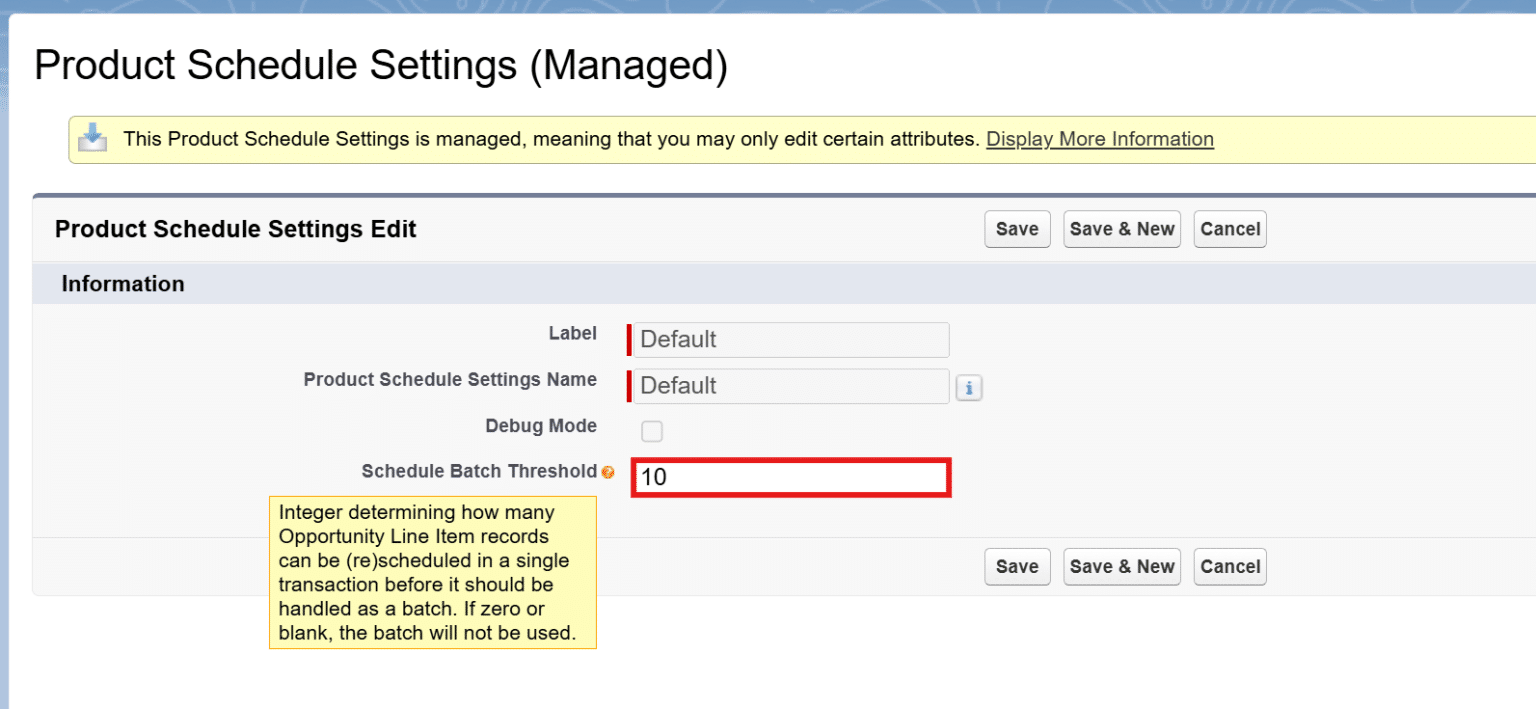The width and height of the screenshot is (1536, 709).
Task: Click the yellow batch threshold tooltip box
Action: tap(433, 572)
